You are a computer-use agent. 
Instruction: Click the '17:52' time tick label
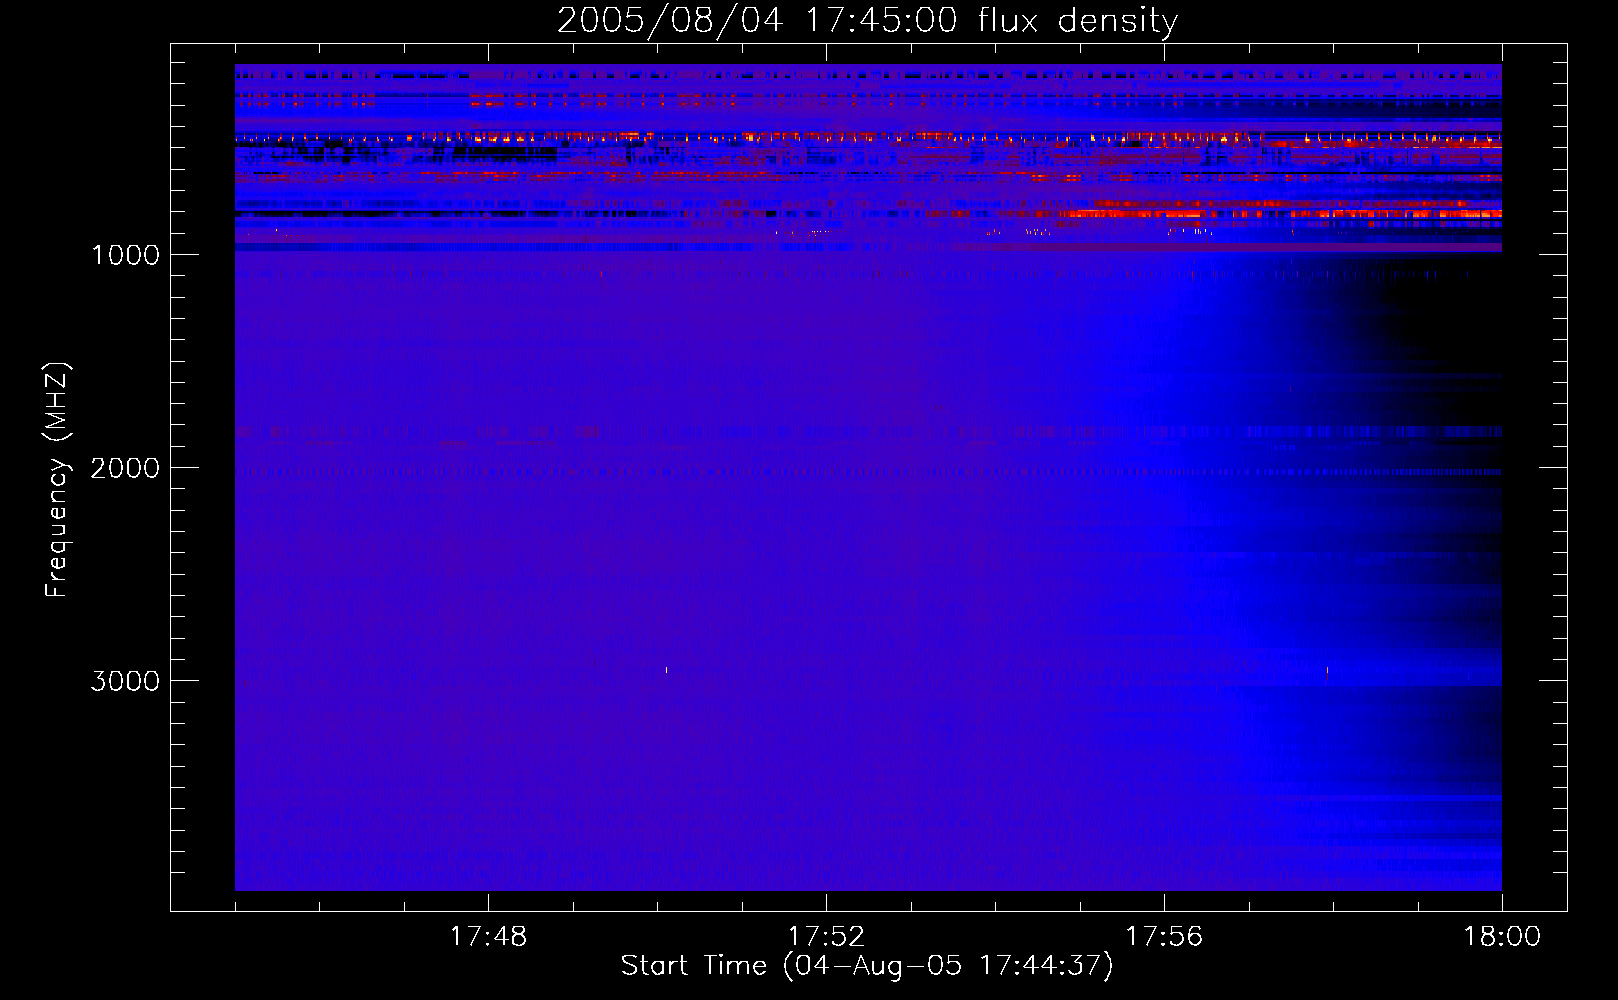[x=826, y=937]
